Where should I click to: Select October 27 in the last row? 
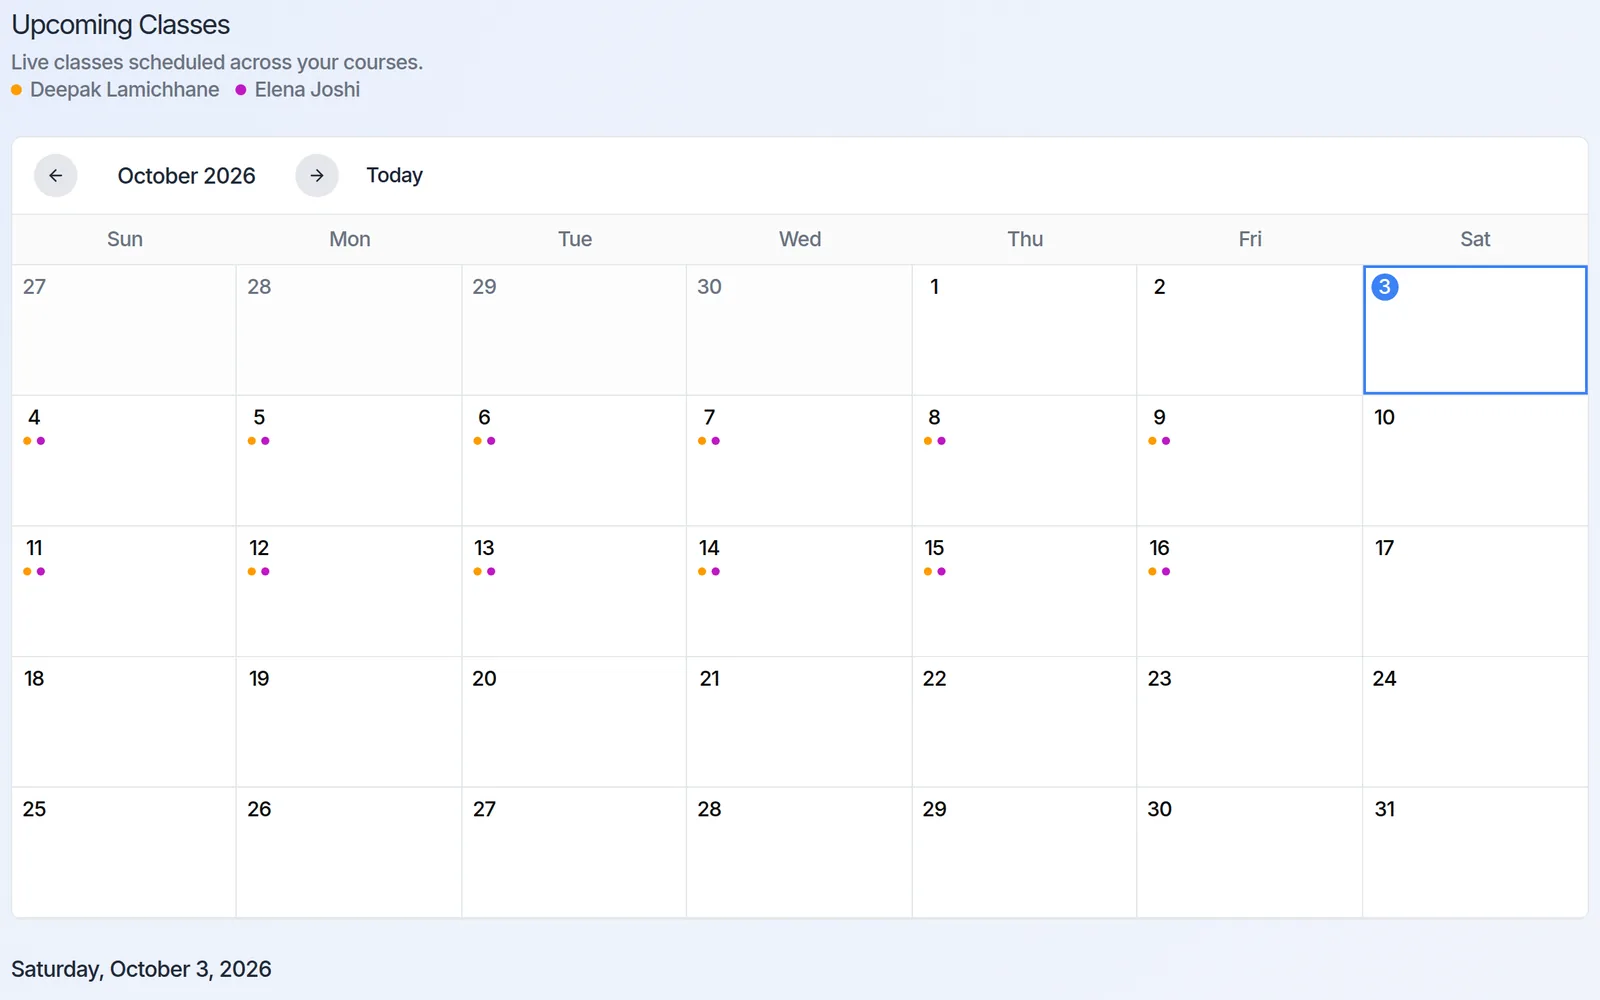tap(574, 853)
